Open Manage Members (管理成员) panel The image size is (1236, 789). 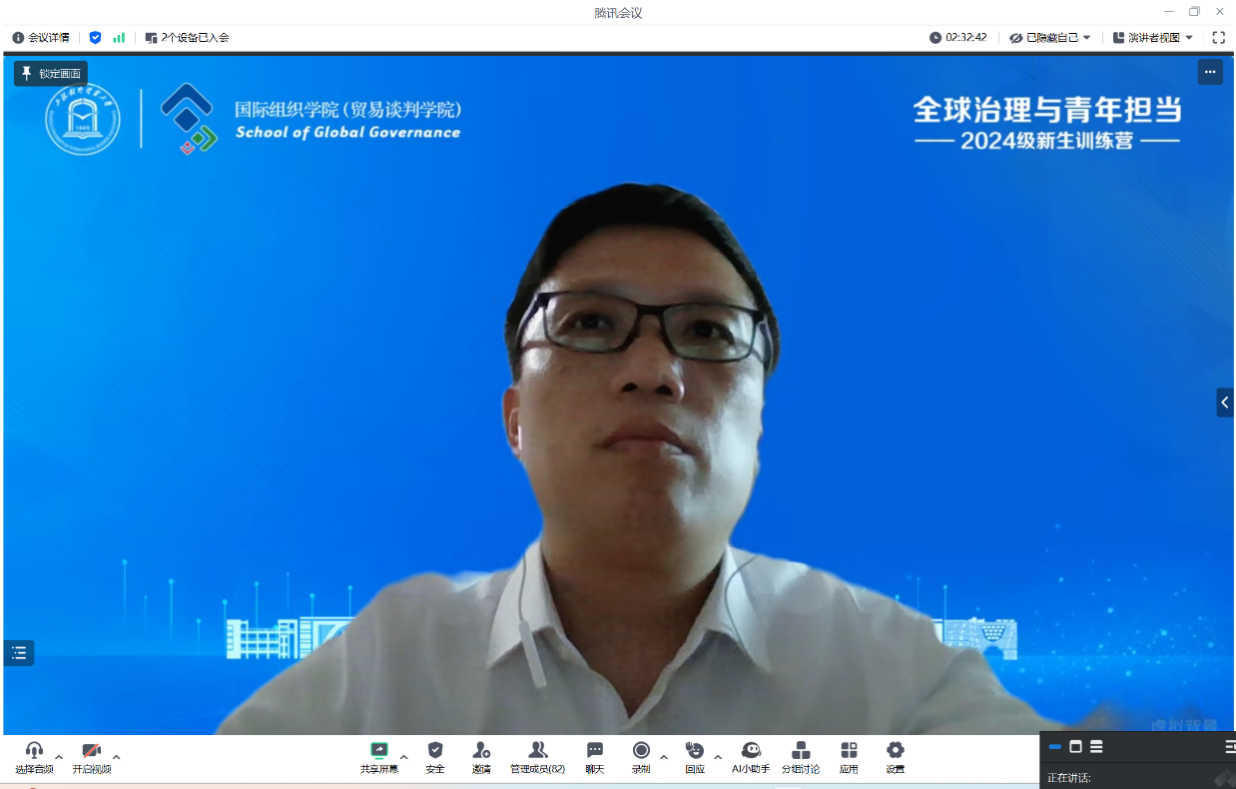coord(537,757)
